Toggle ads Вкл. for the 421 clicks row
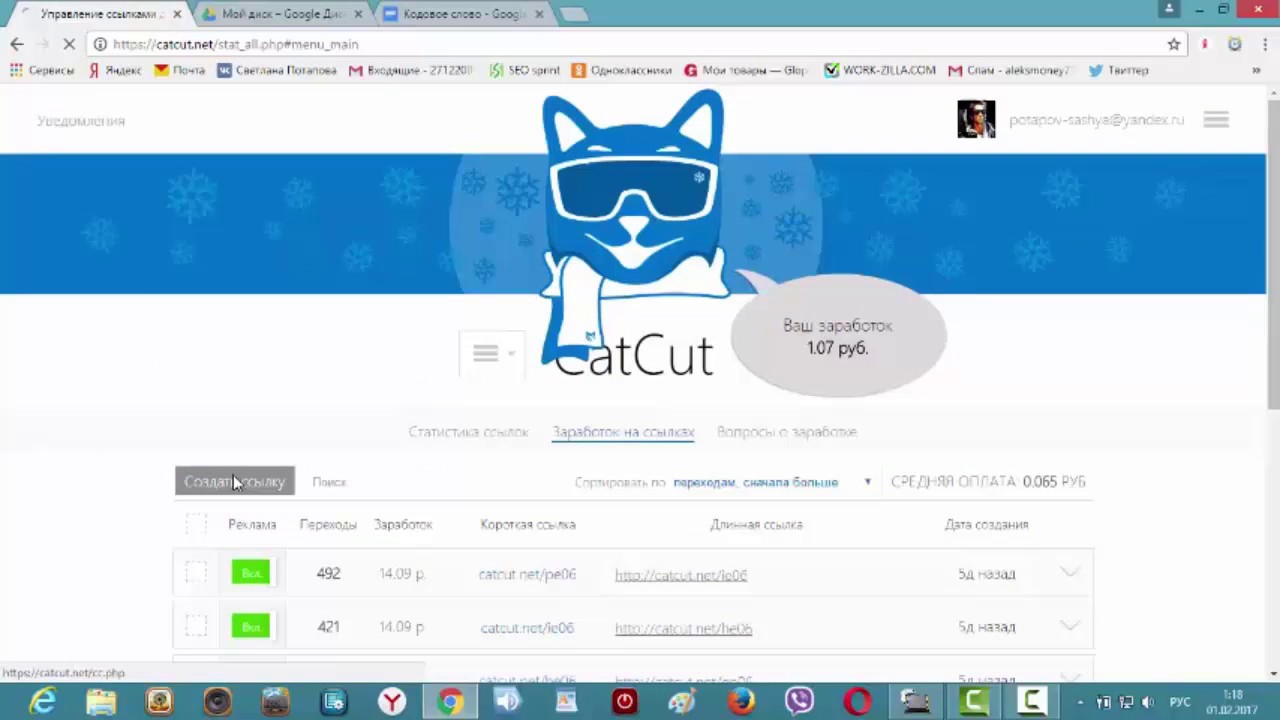The height and width of the screenshot is (720, 1280). [251, 627]
